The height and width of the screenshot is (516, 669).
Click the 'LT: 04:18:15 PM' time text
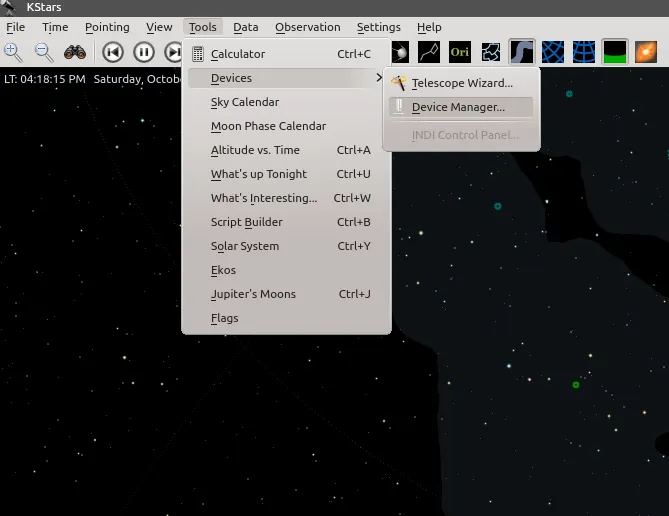[45, 79]
